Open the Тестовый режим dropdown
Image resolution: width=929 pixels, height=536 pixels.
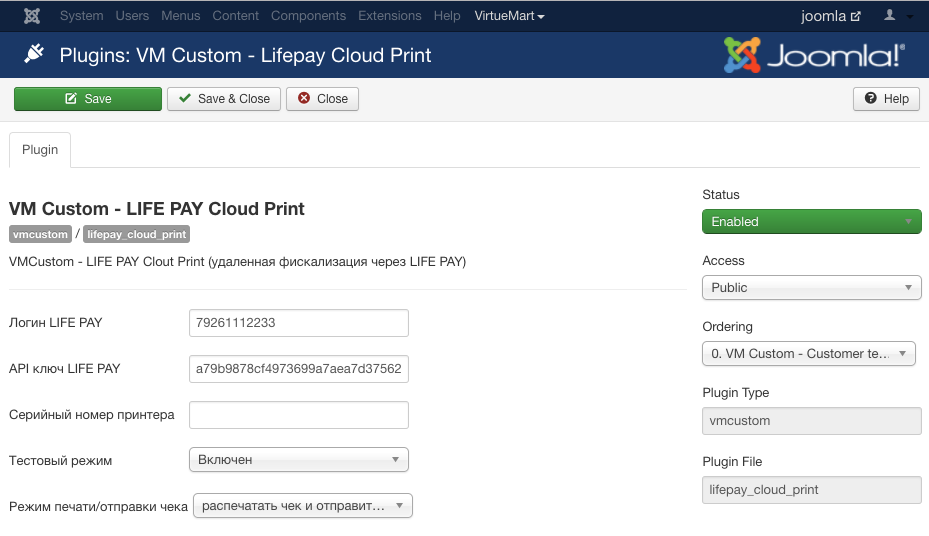tap(299, 460)
